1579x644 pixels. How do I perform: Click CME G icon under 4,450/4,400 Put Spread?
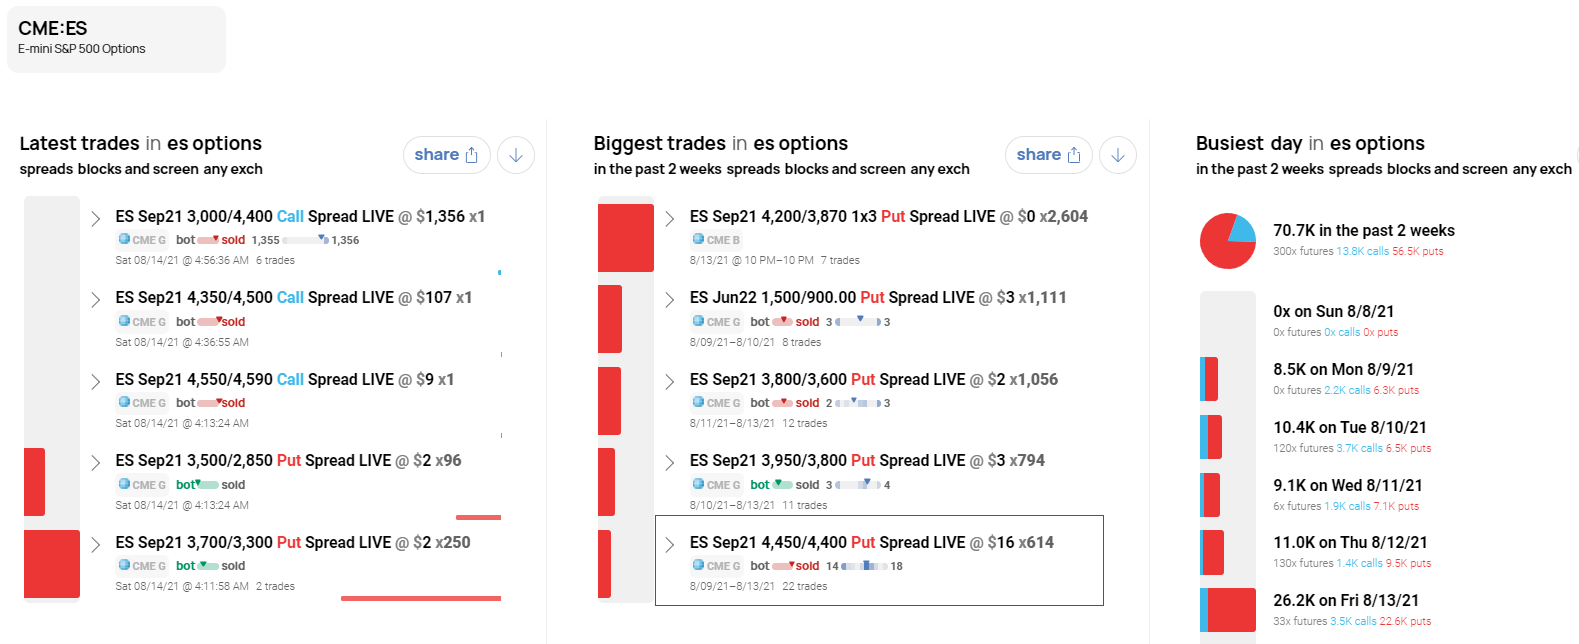(x=716, y=566)
